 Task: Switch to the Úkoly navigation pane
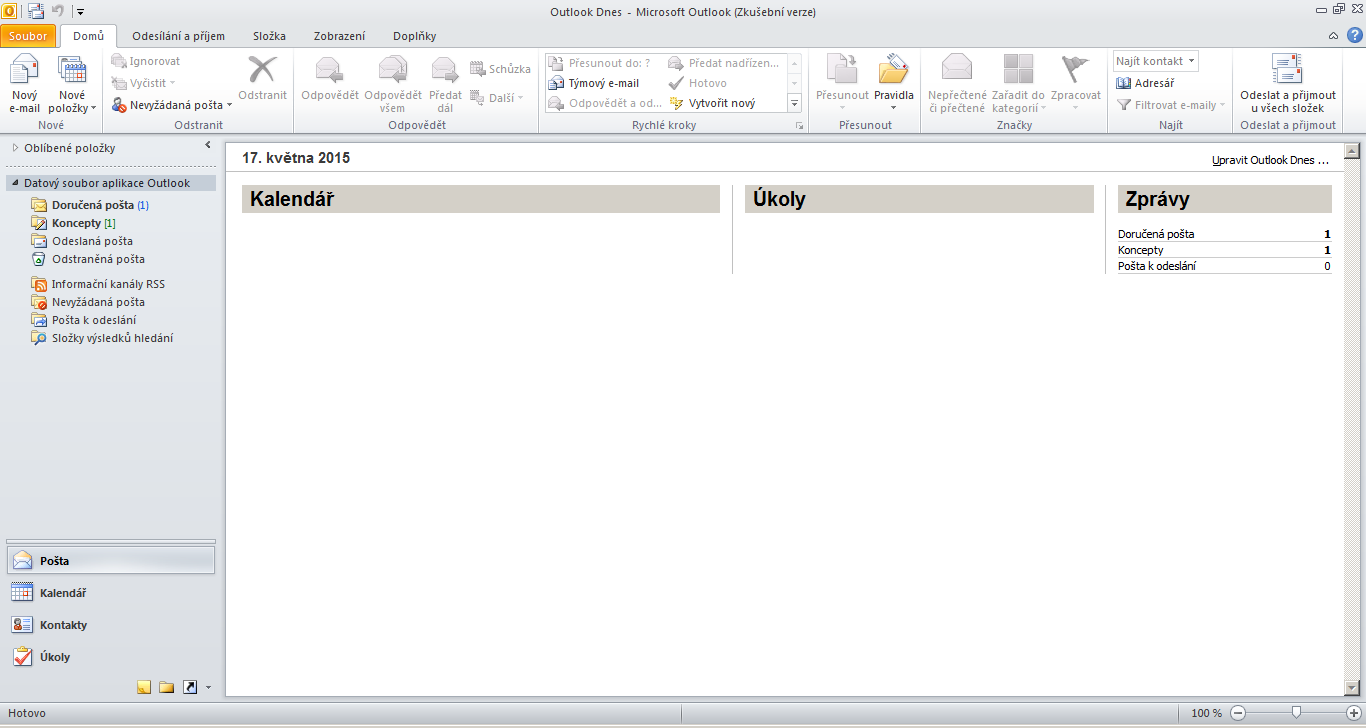coord(110,657)
